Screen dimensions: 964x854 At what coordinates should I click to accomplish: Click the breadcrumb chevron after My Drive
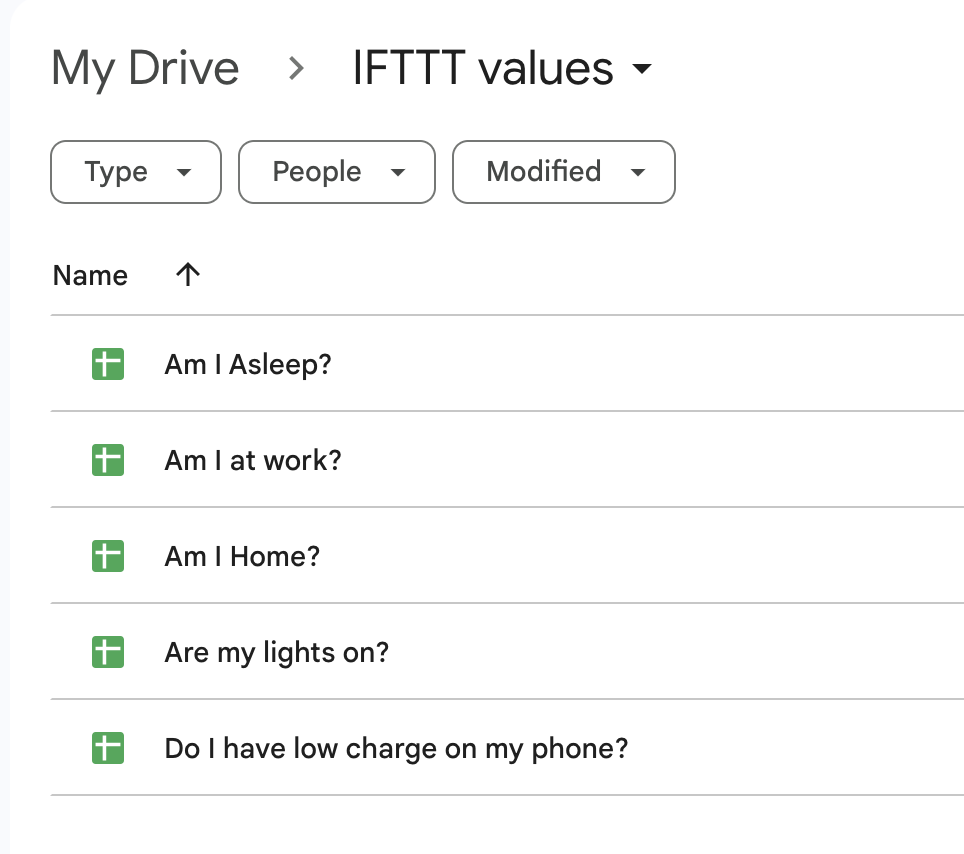tap(295, 69)
